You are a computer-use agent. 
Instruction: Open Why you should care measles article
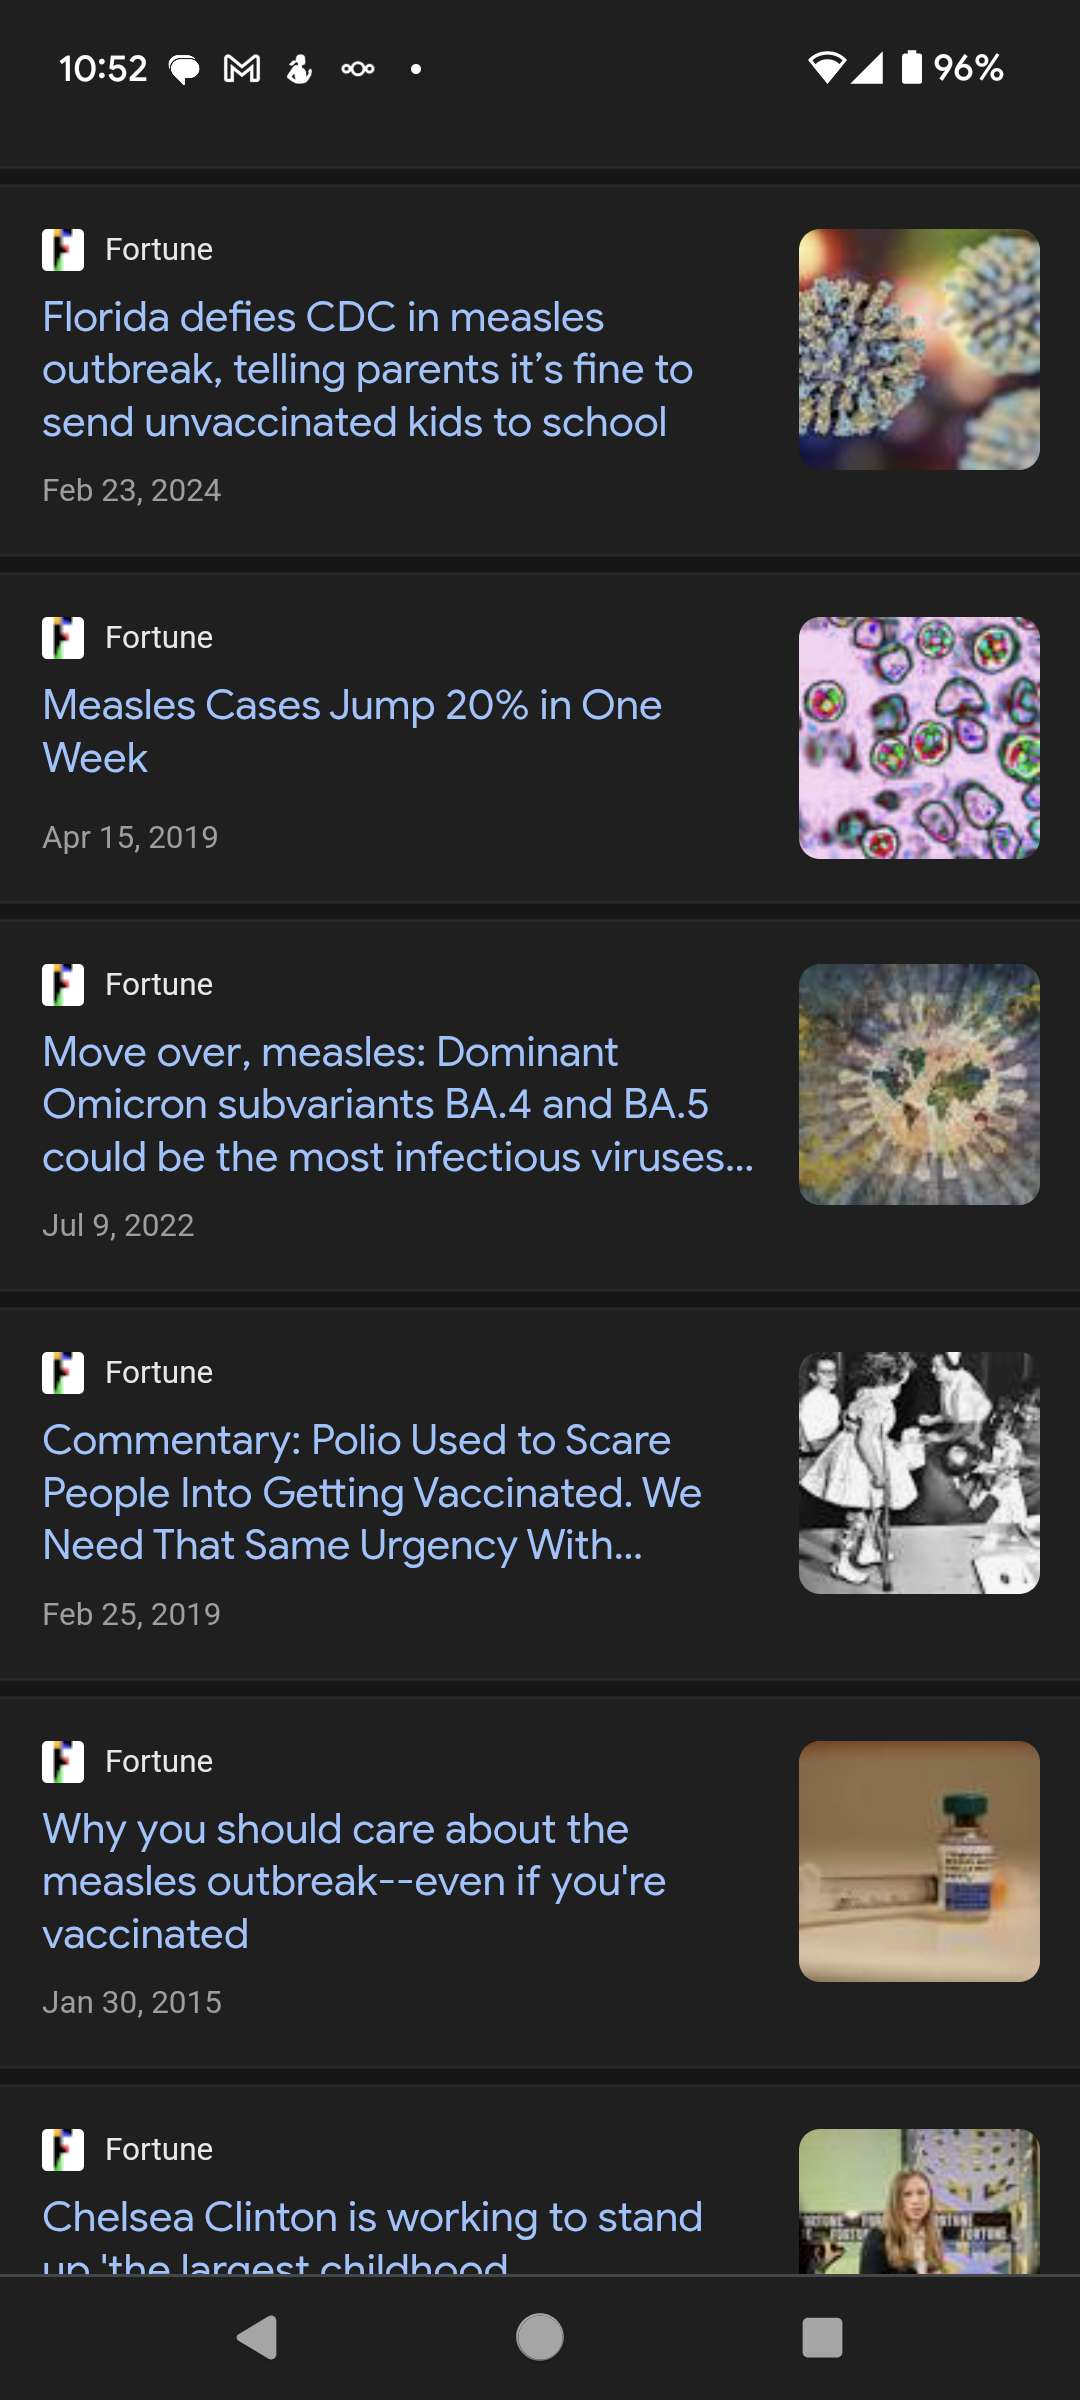pyautogui.click(x=354, y=1881)
